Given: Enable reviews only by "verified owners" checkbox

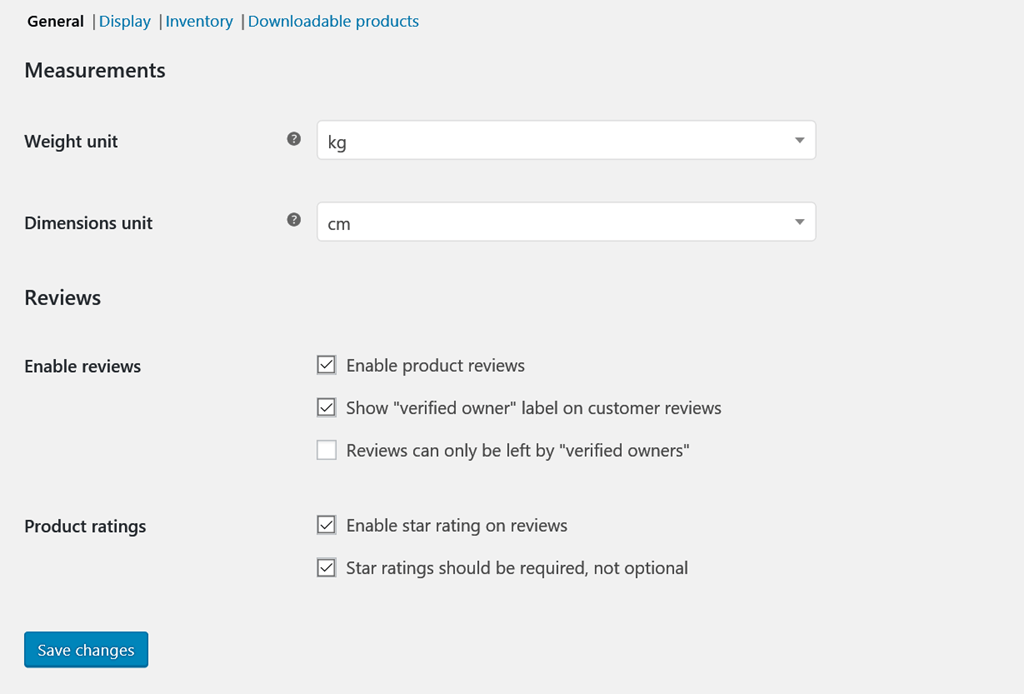Looking at the screenshot, I should (327, 450).
